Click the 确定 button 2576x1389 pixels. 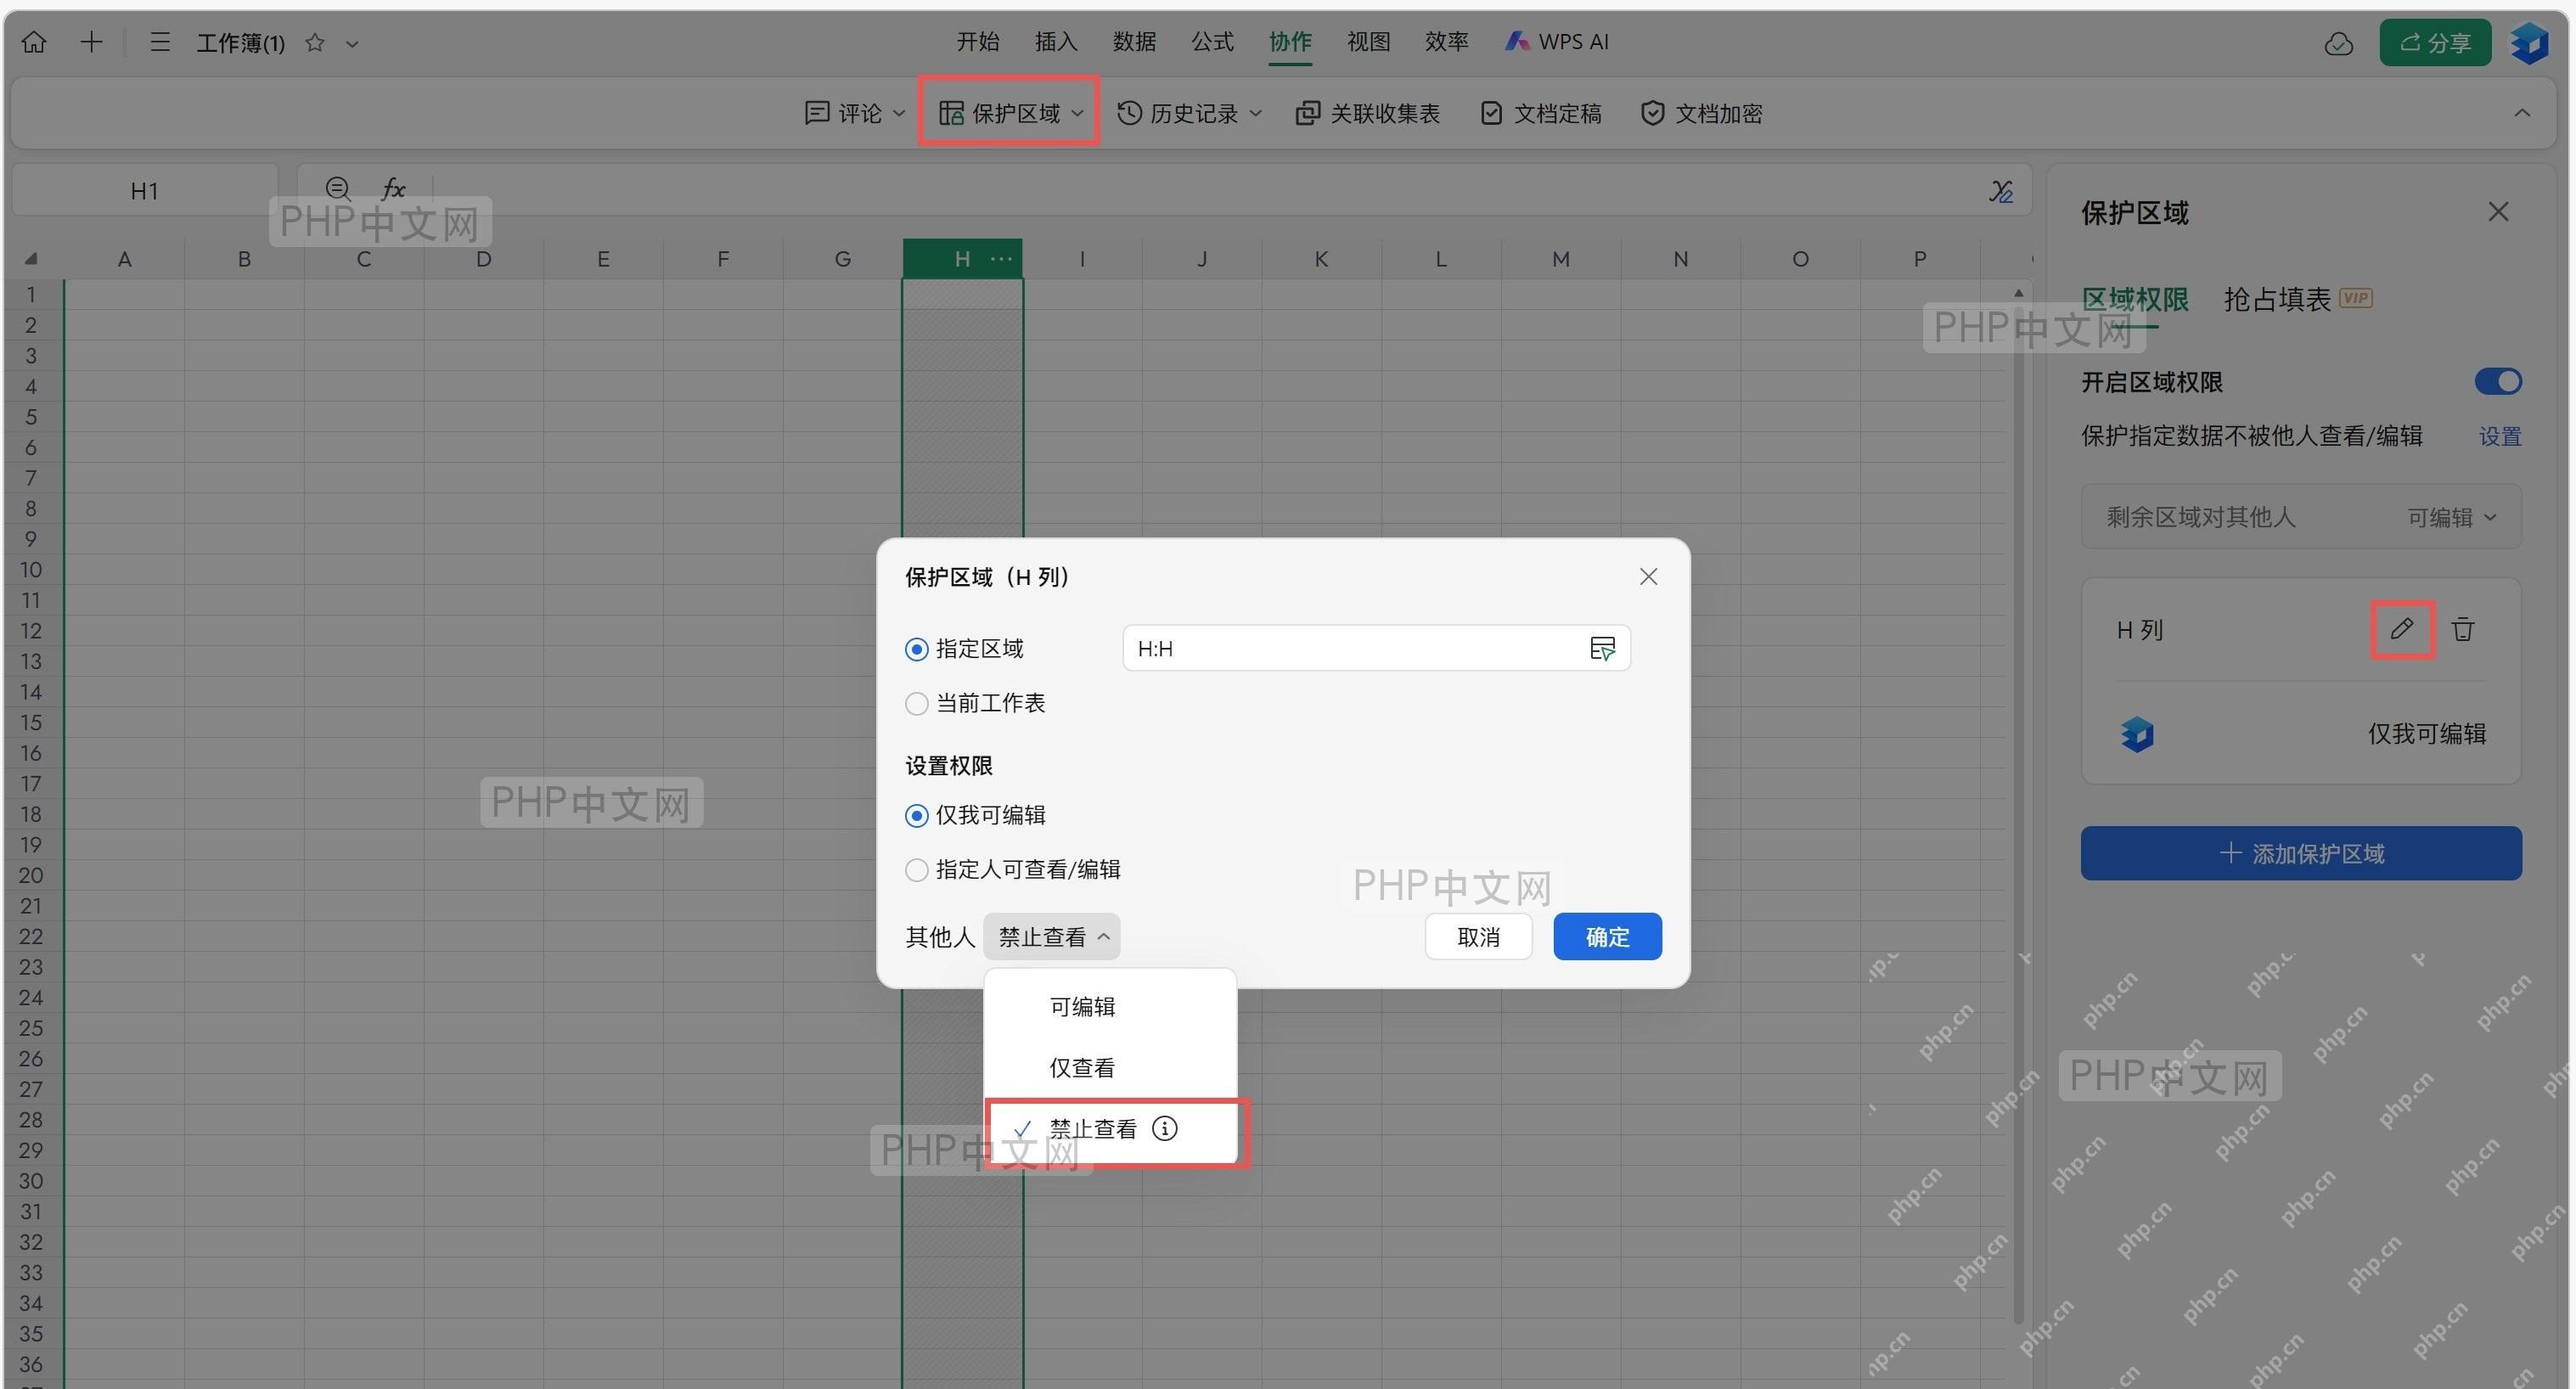coord(1607,936)
